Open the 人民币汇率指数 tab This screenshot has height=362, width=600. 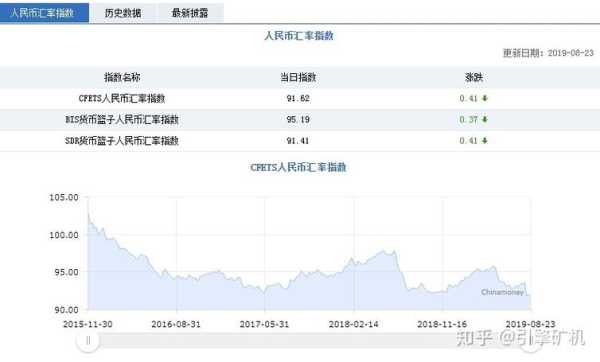[44, 13]
